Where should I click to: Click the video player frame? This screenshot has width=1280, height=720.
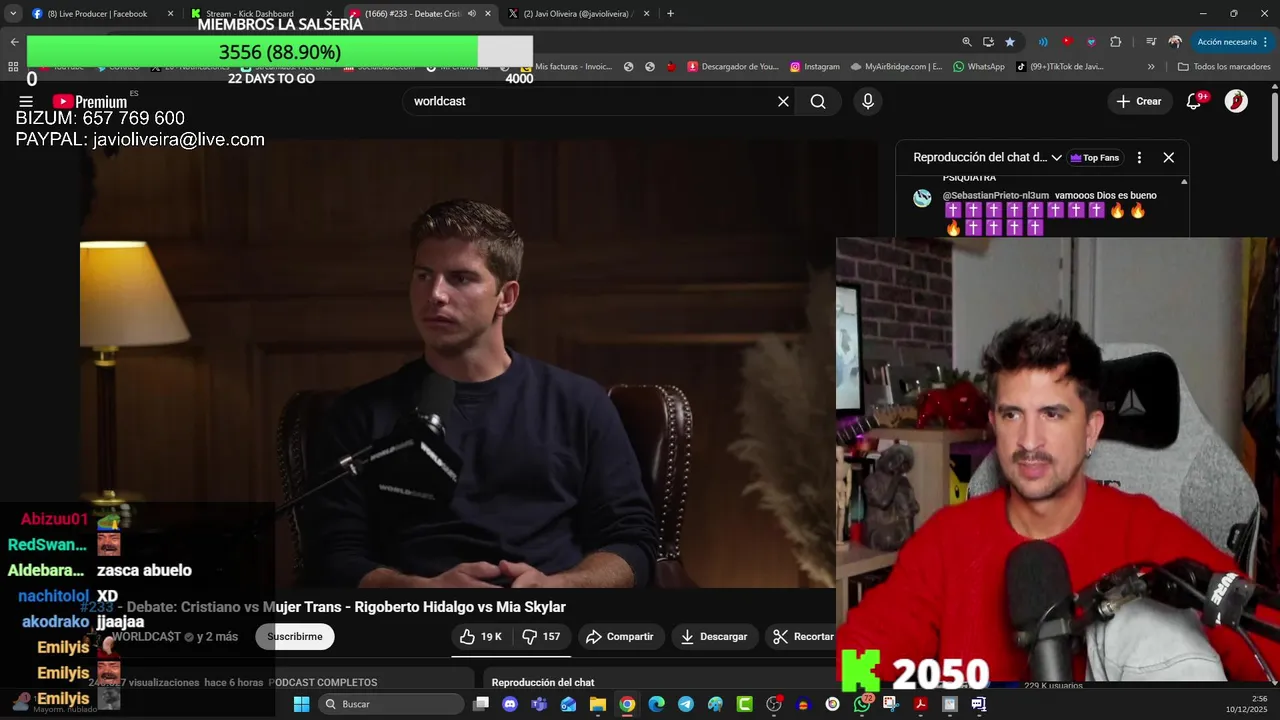coord(457,363)
